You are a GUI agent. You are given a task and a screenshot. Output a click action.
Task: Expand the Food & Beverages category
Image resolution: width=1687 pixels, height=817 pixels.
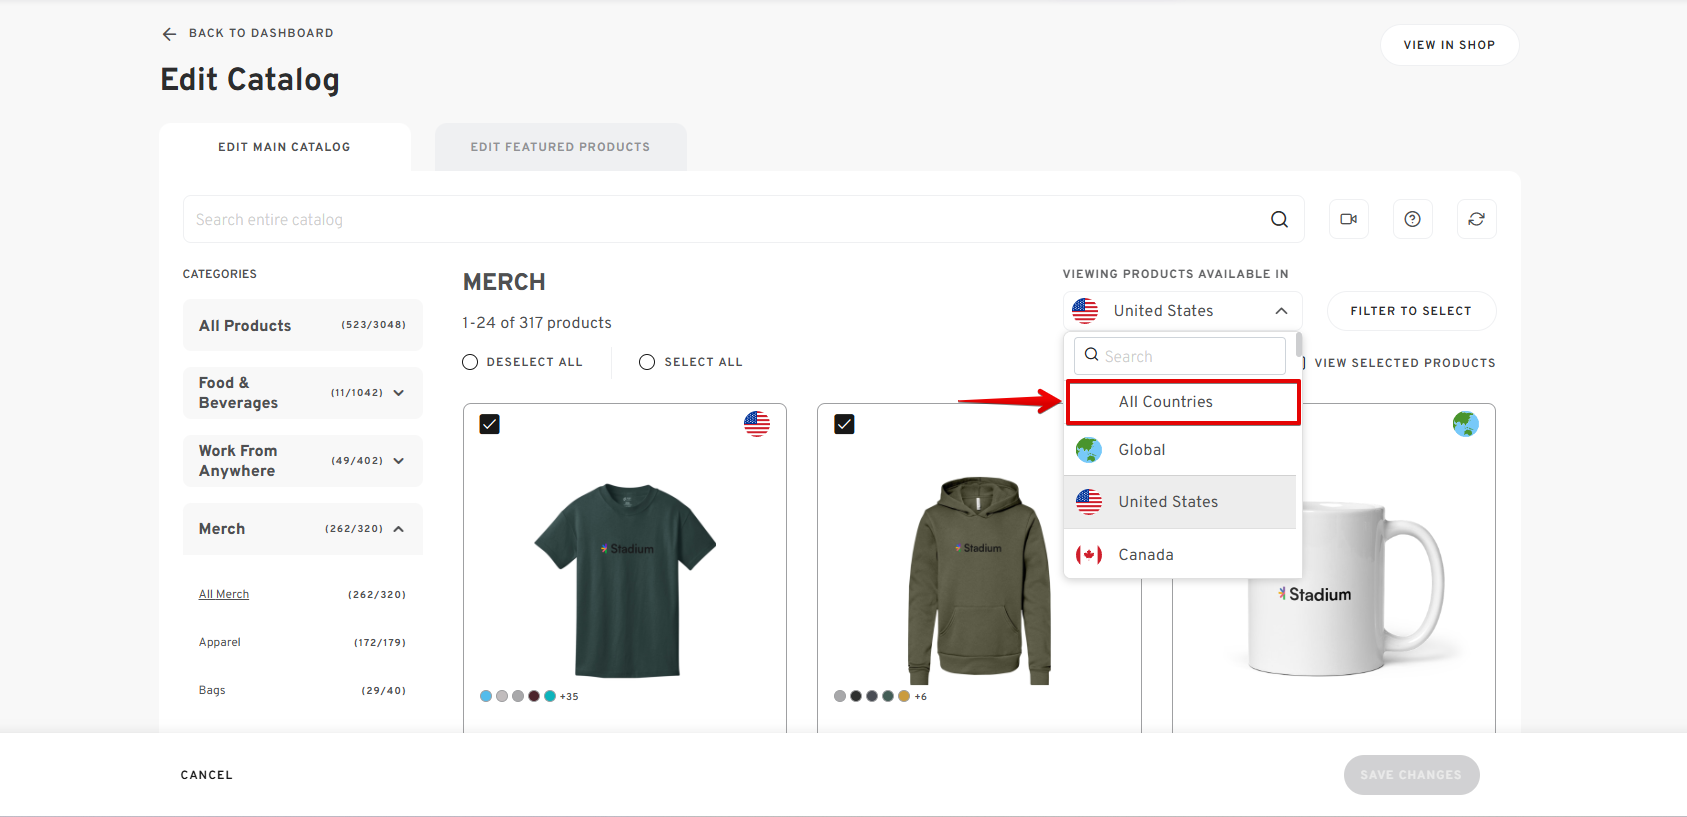(x=399, y=393)
